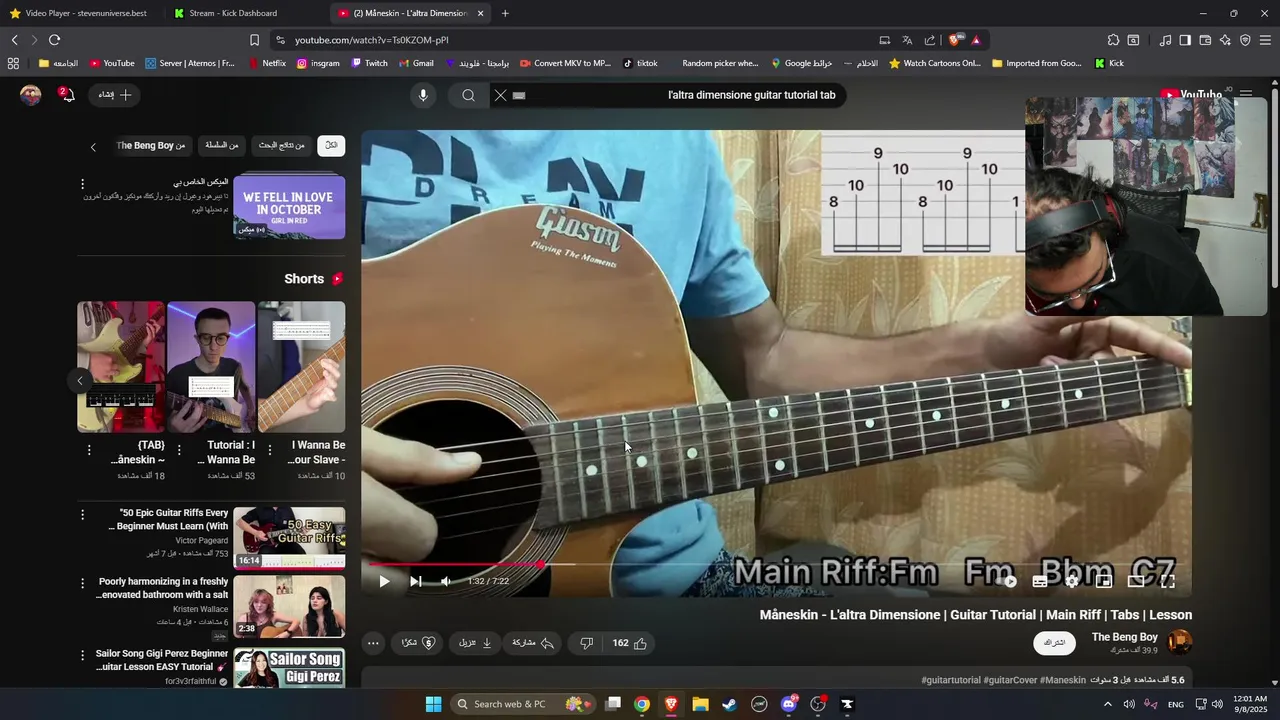Skip to the next video
Viewport: 1280px width, 720px height.
[x=416, y=581]
